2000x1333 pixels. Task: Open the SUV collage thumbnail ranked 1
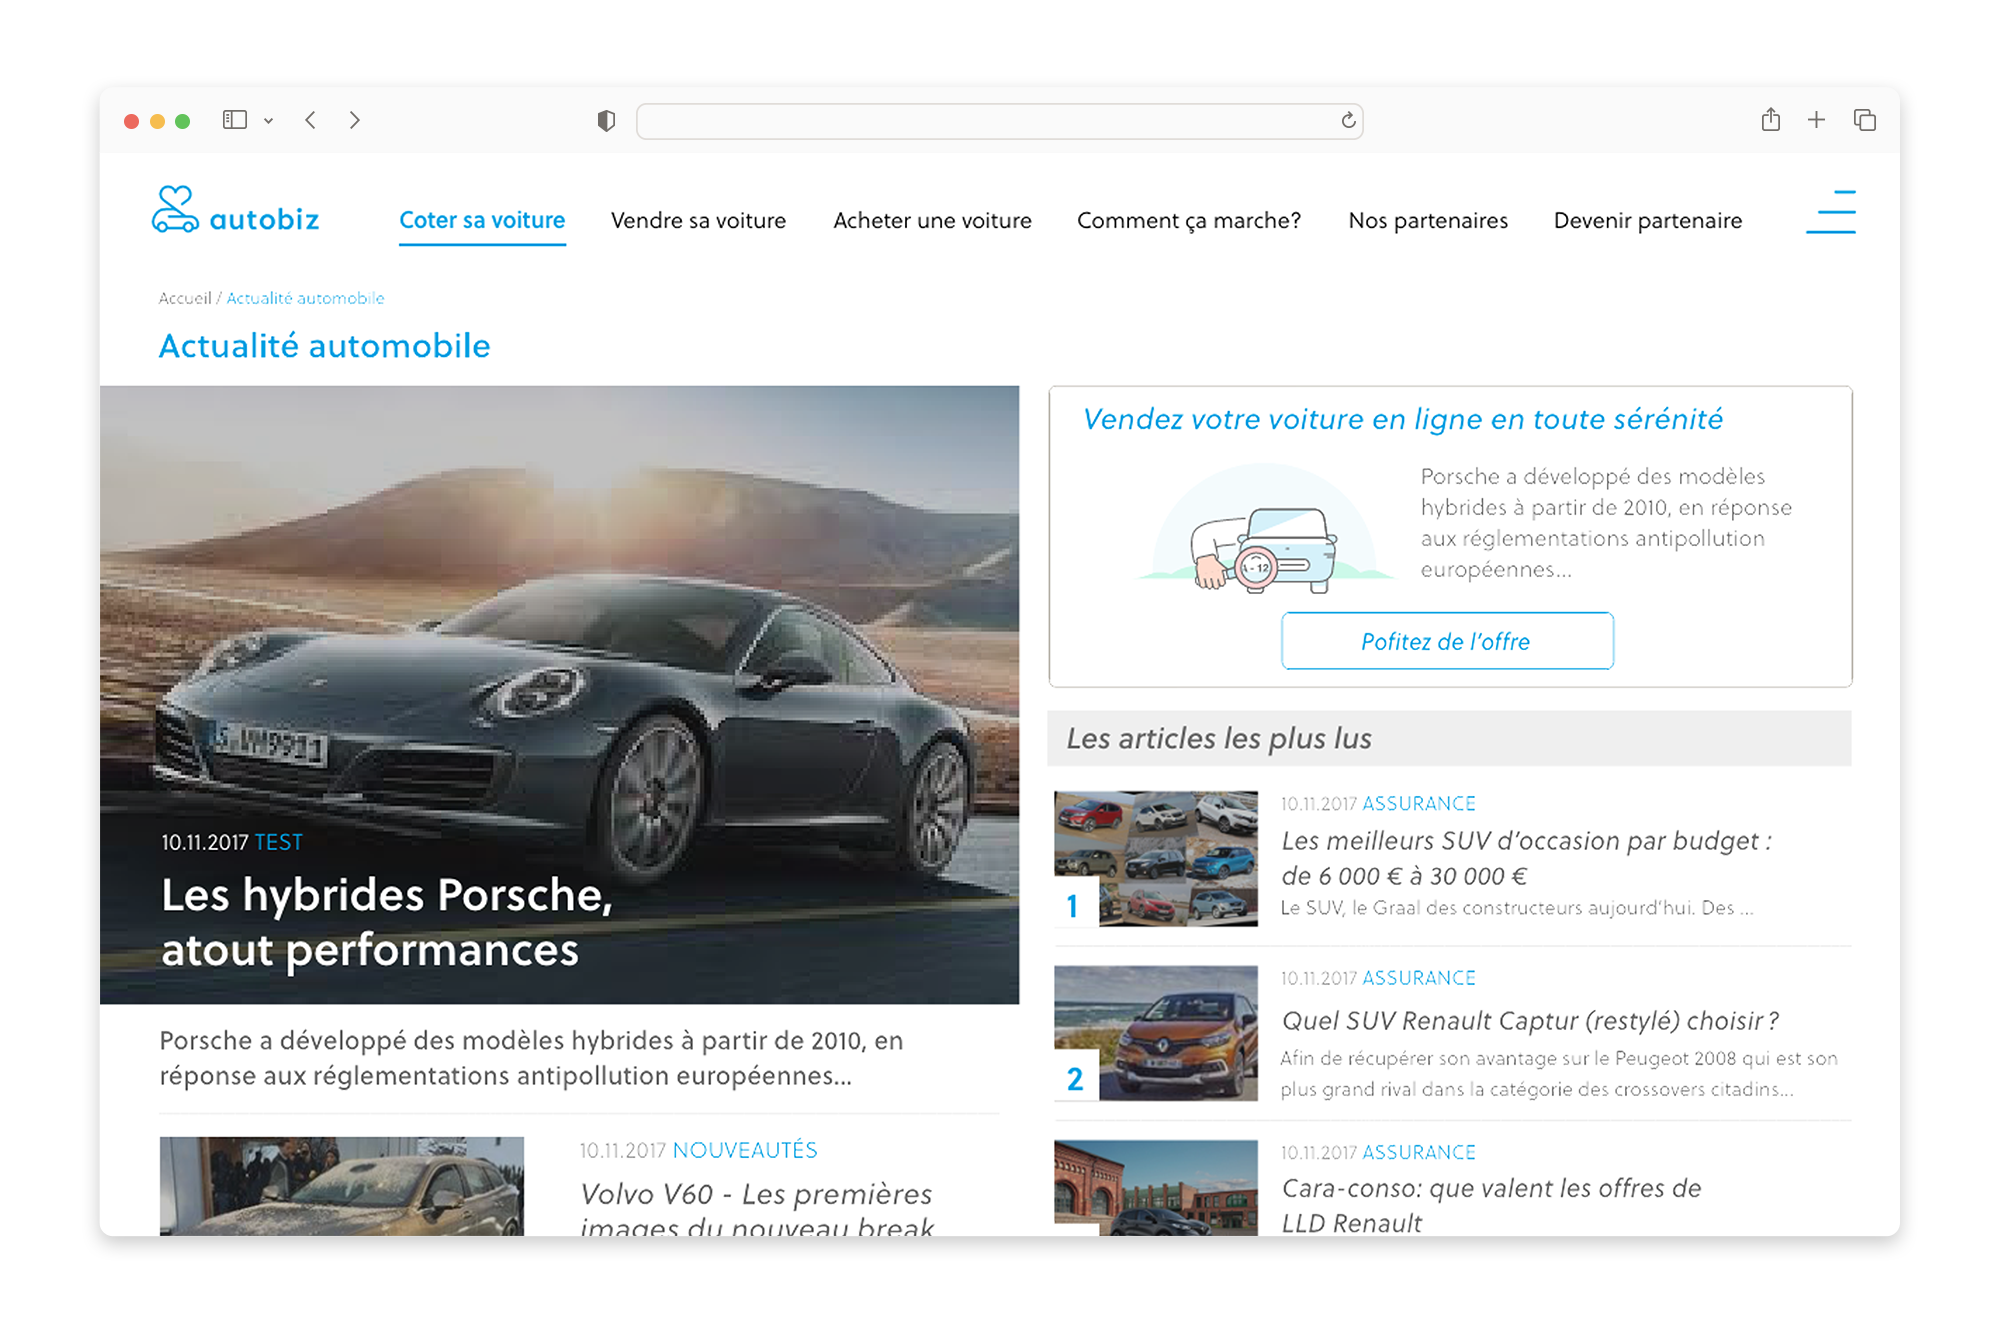(1156, 859)
